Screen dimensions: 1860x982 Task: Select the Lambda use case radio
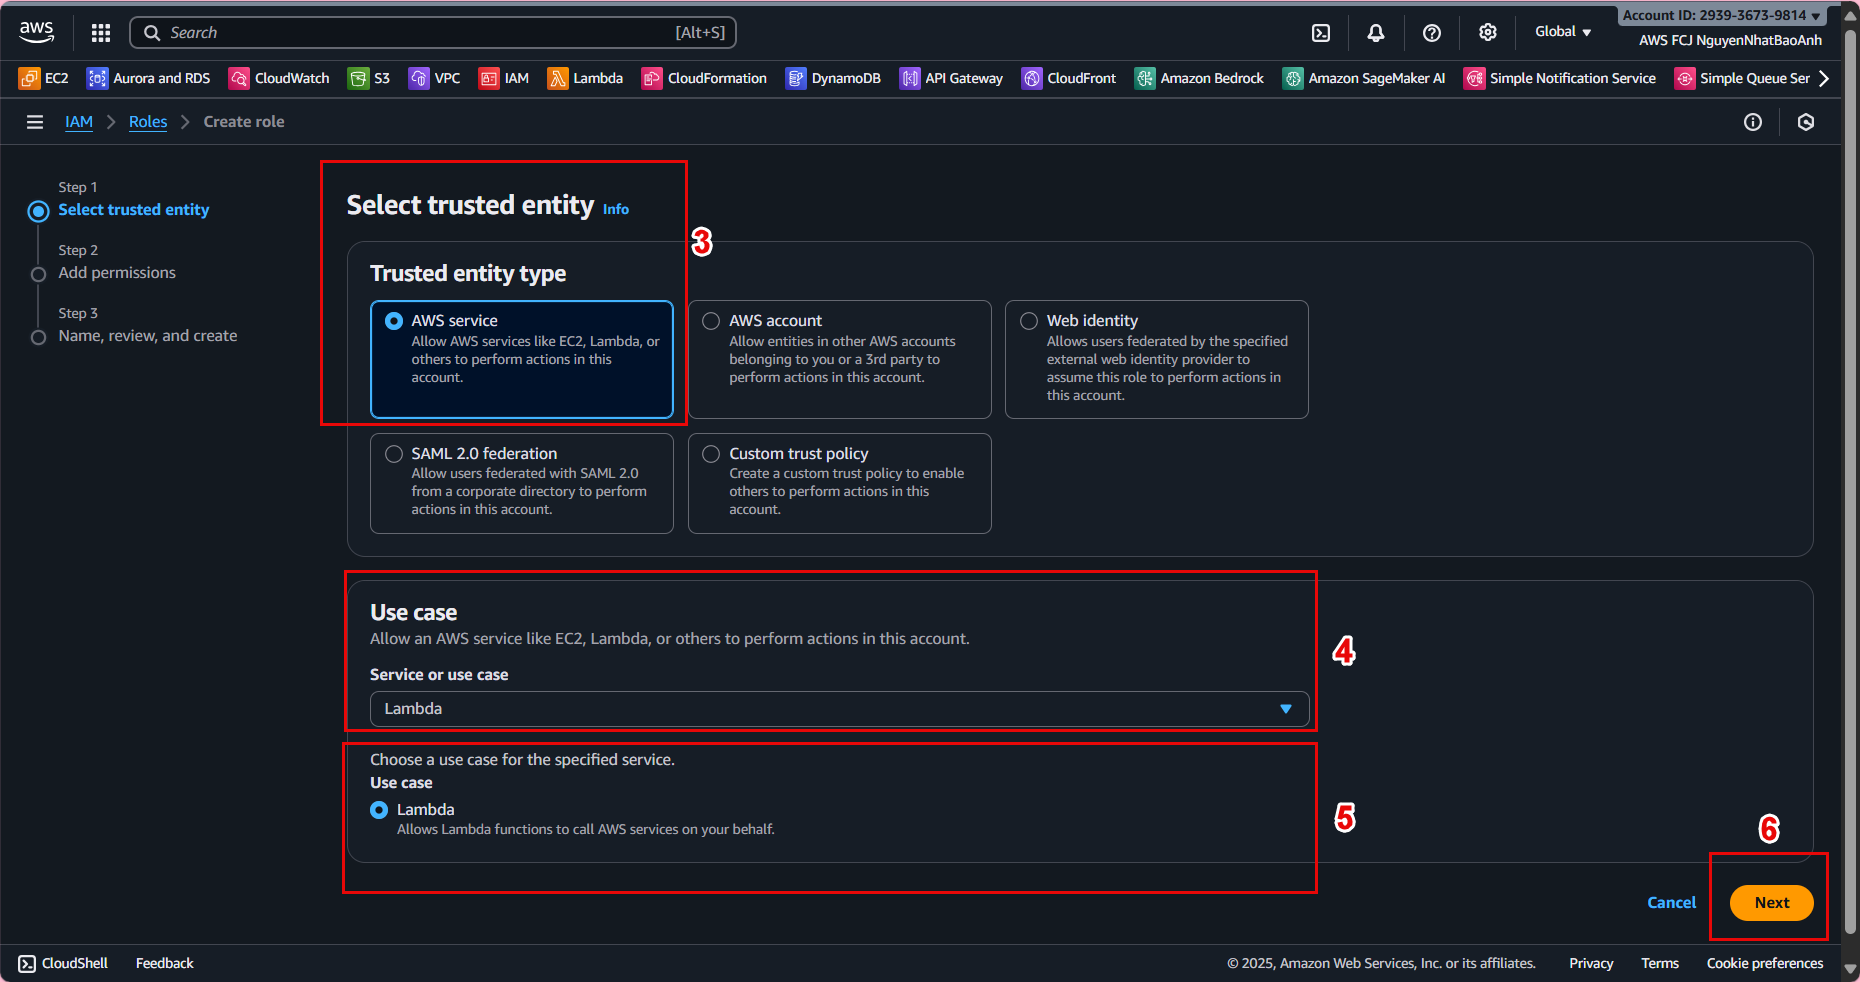(x=379, y=810)
